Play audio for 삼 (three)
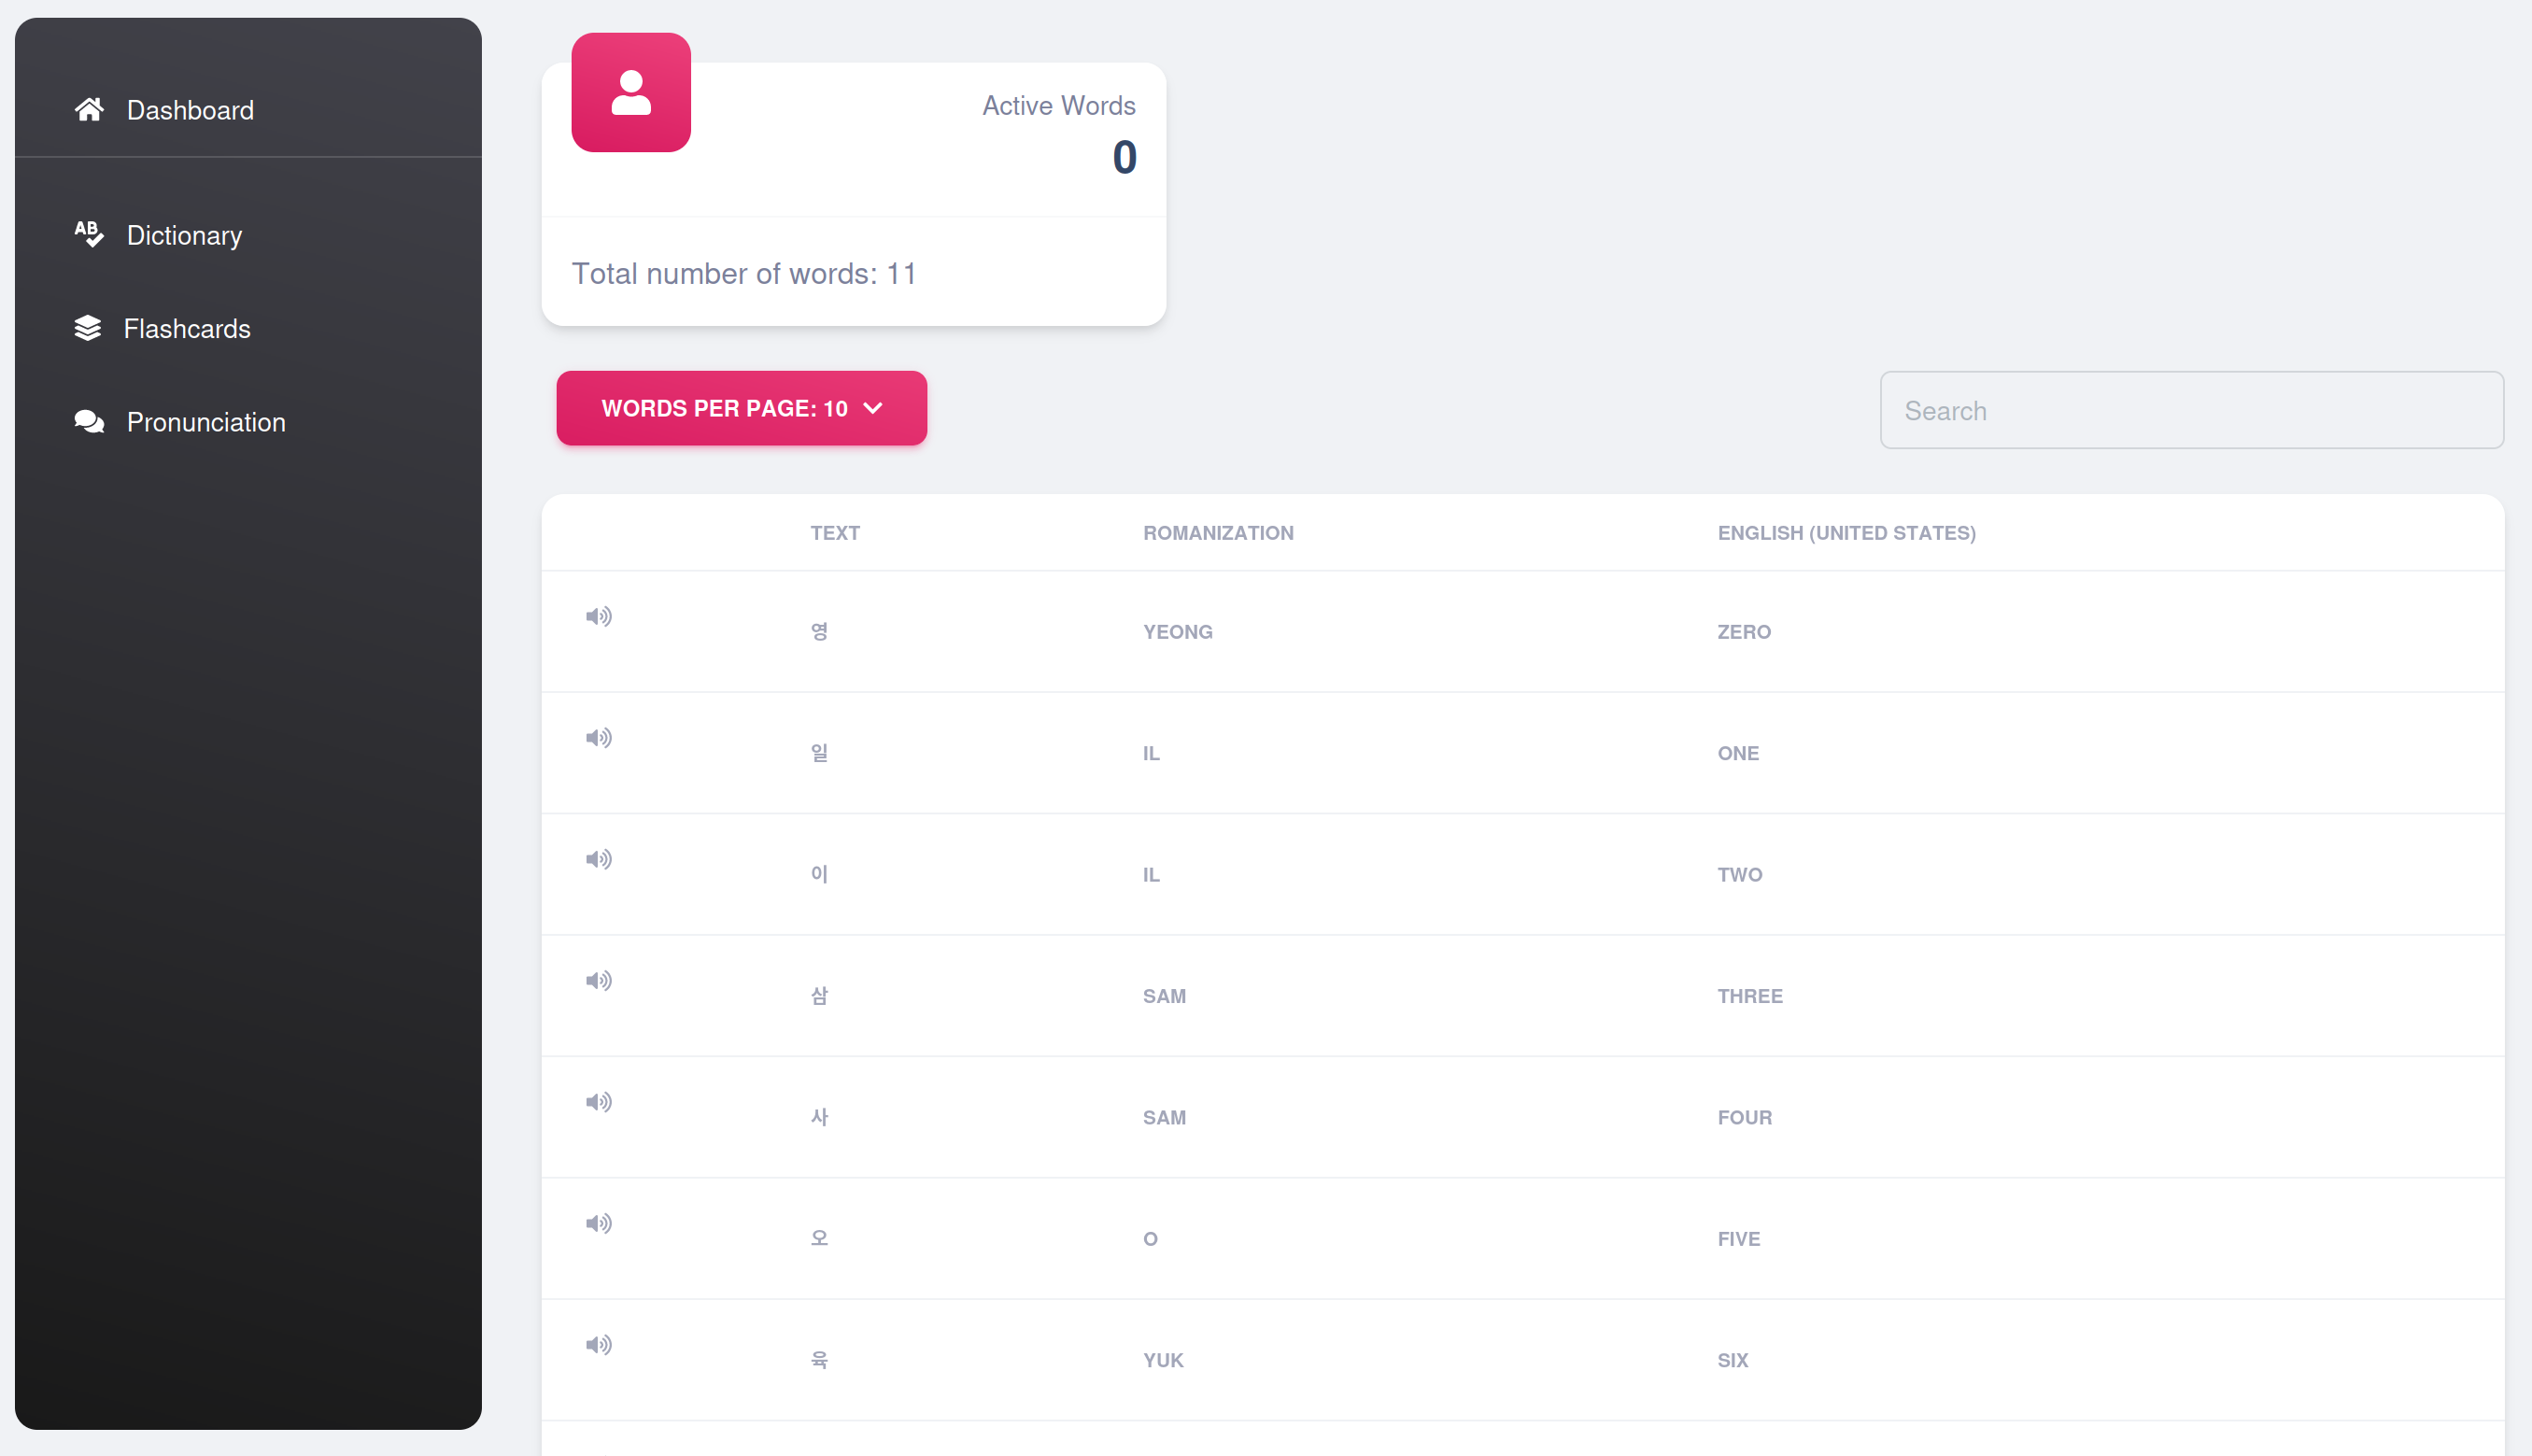 point(598,980)
